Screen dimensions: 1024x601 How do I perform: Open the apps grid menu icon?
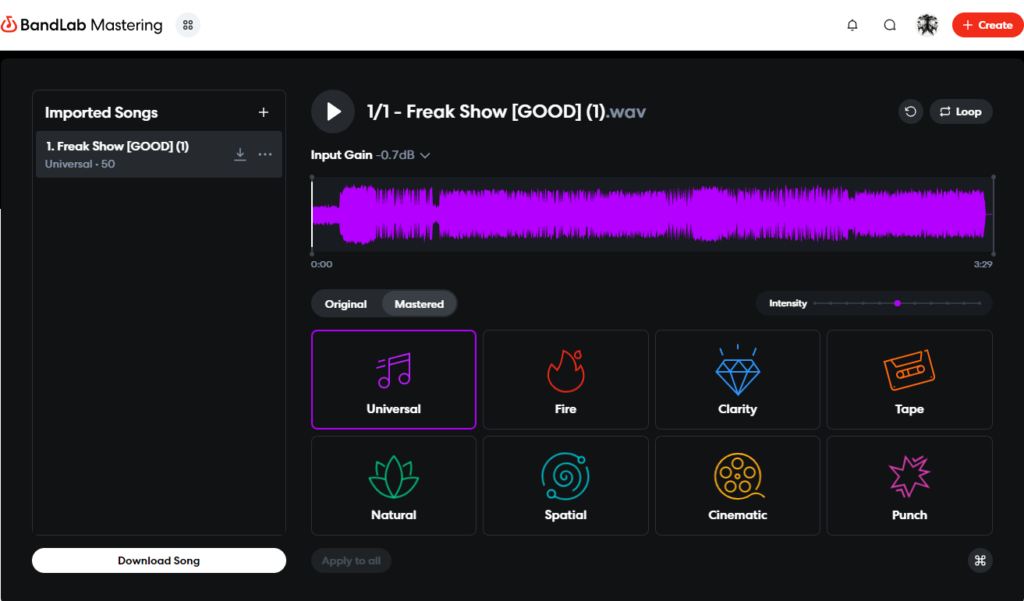click(188, 25)
